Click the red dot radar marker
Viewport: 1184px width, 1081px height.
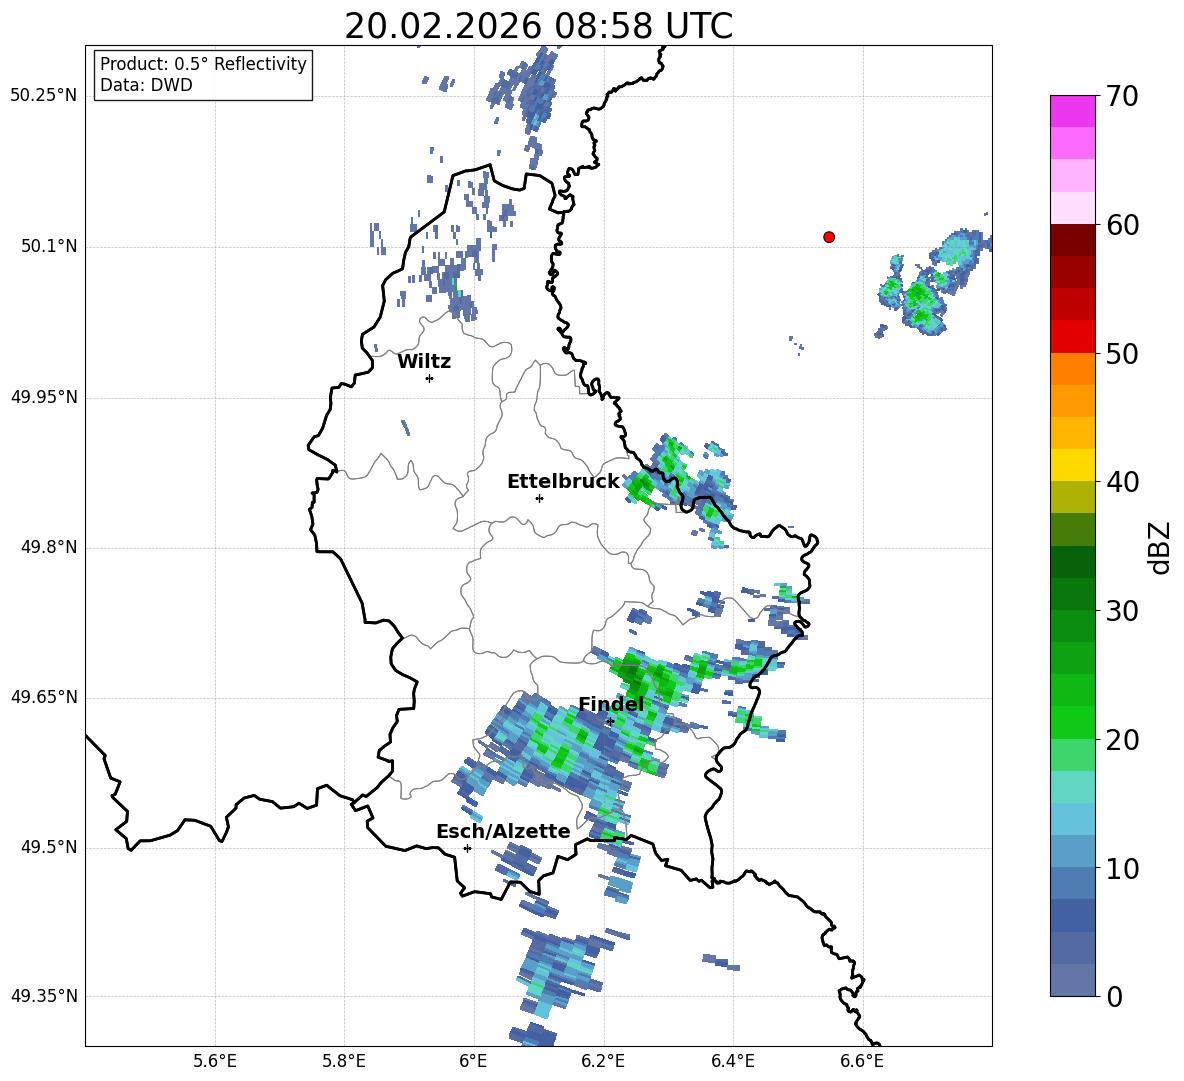point(829,237)
